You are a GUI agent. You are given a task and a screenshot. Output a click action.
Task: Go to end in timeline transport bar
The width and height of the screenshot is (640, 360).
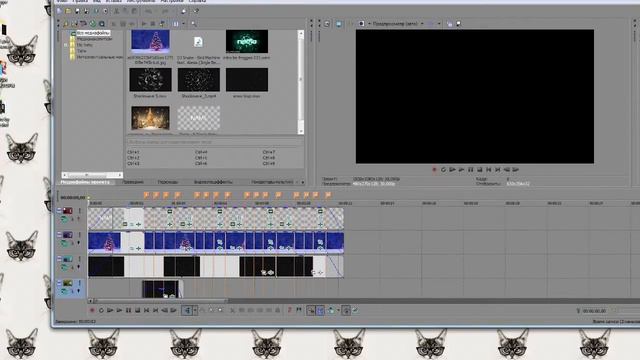156,311
